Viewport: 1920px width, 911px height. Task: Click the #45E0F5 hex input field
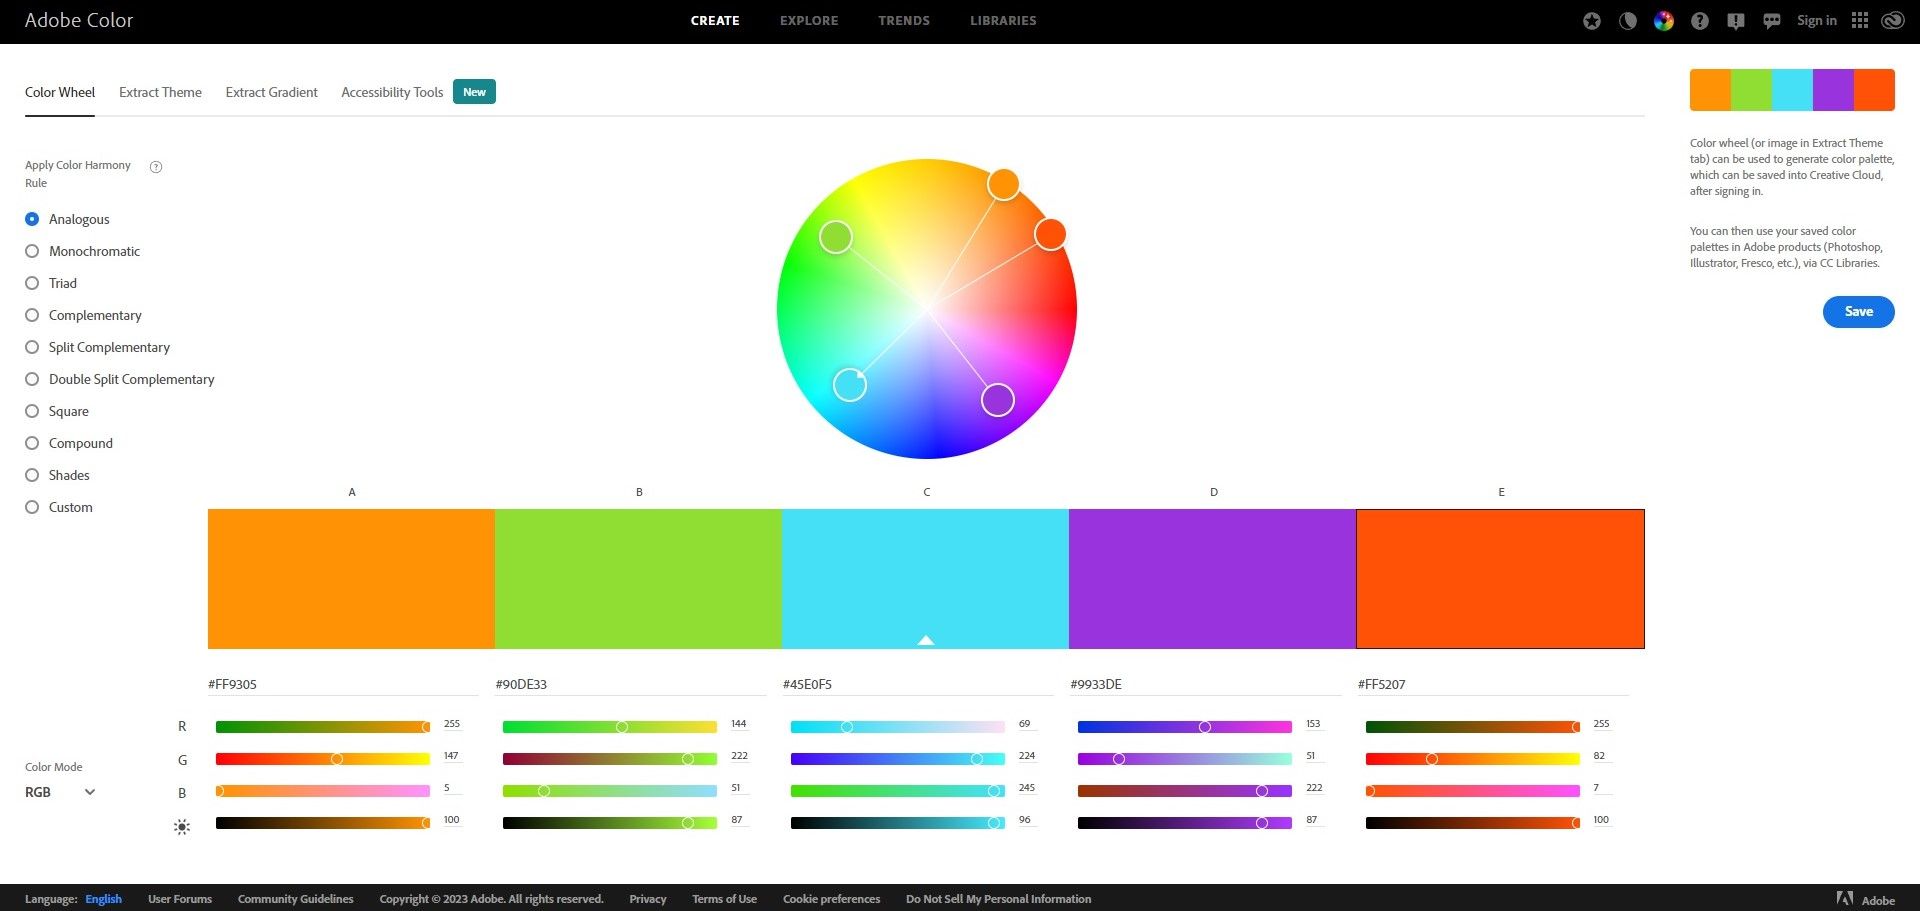point(918,685)
